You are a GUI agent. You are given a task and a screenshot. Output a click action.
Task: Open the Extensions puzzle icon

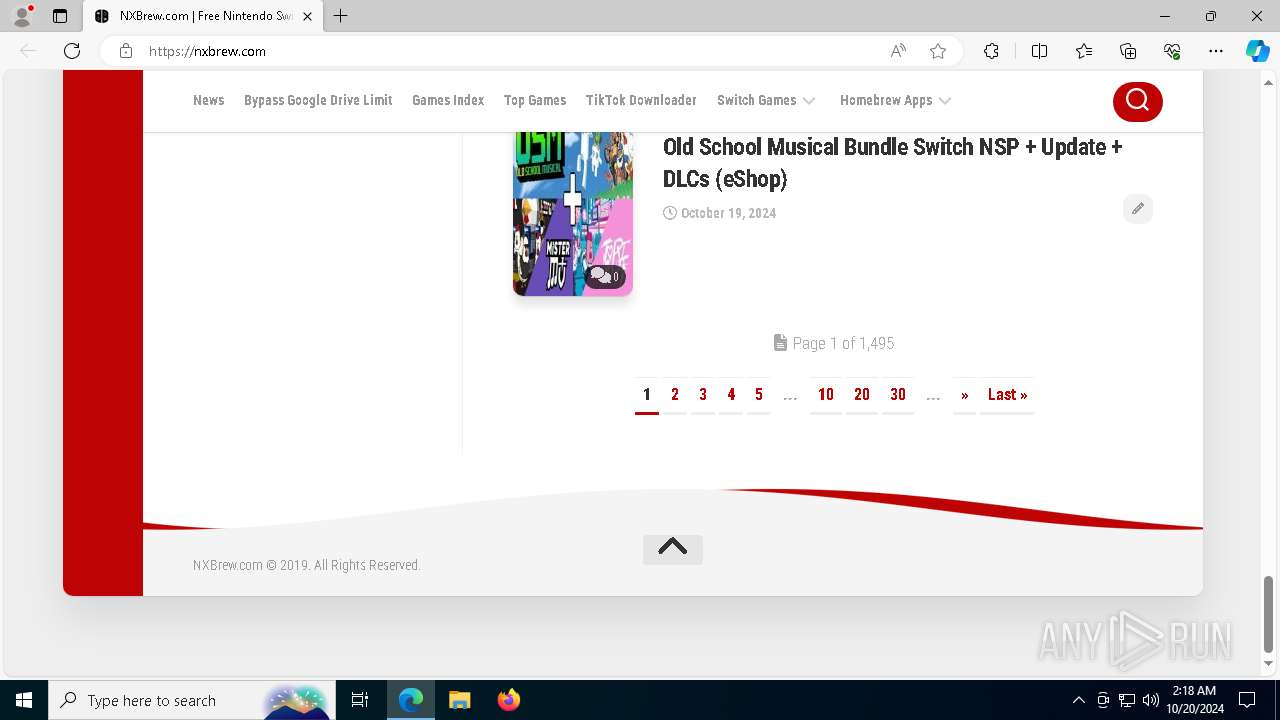991,51
